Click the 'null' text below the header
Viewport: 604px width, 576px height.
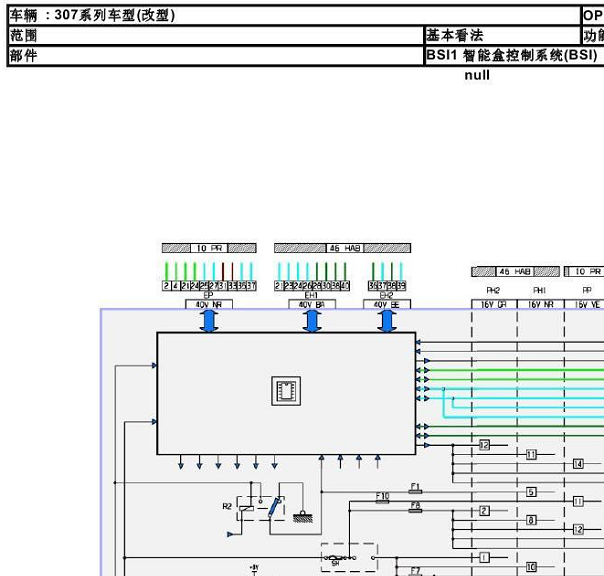(x=477, y=75)
